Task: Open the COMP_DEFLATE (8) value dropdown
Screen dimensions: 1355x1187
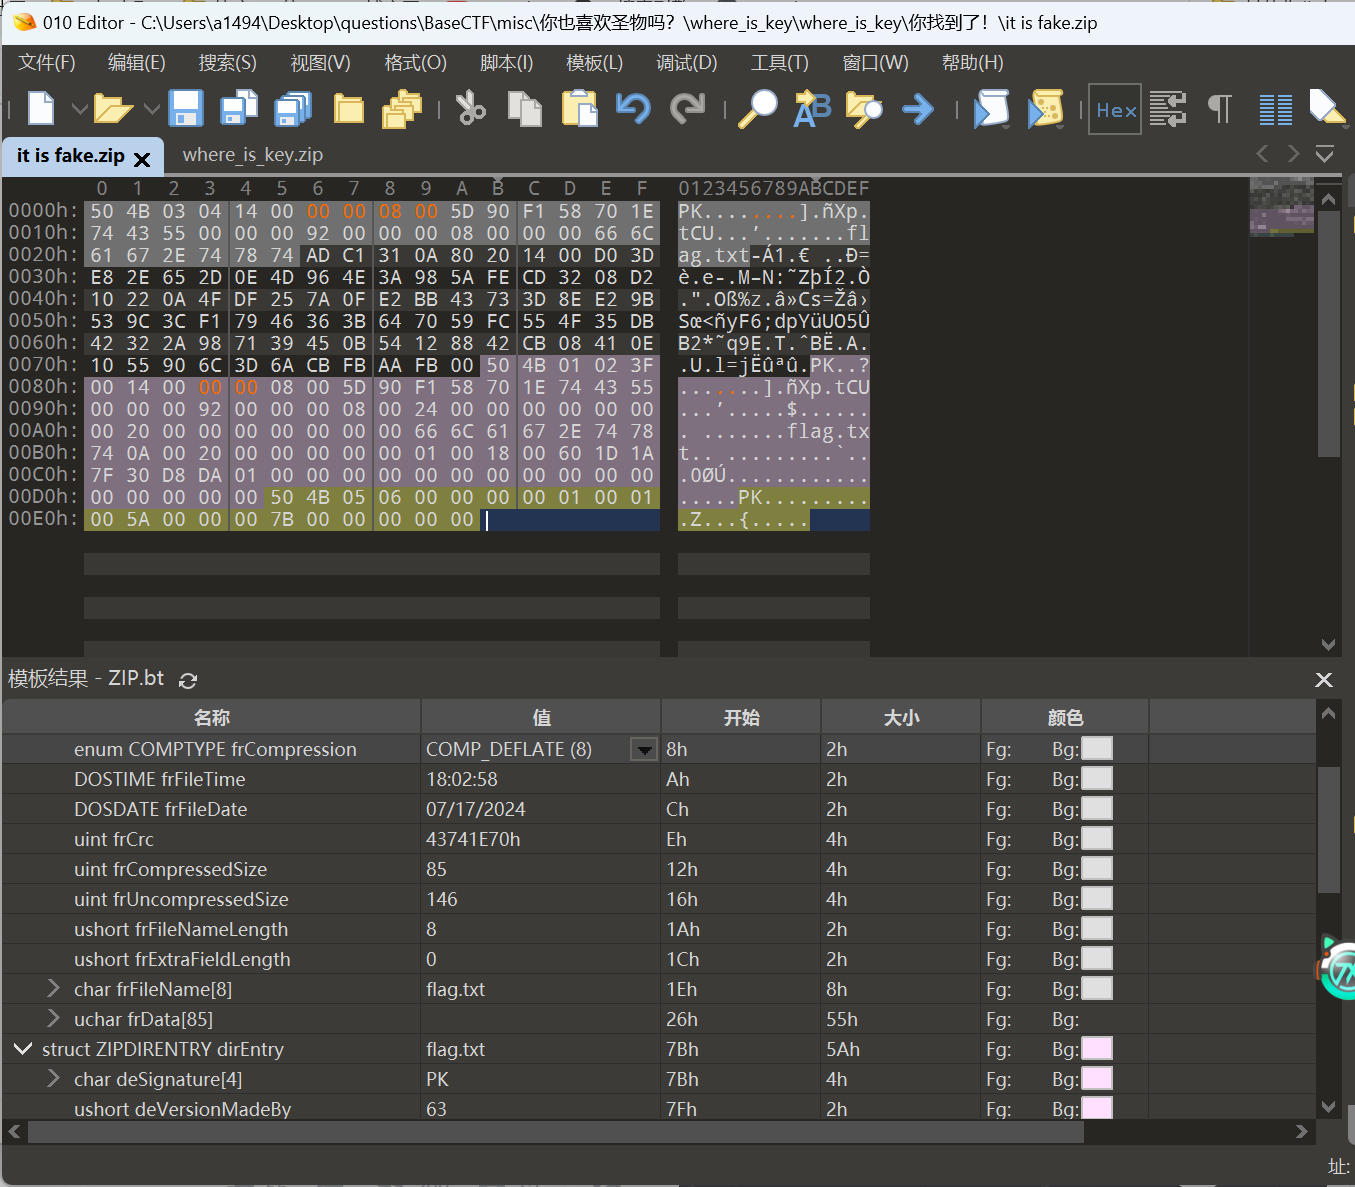Action: (x=645, y=749)
